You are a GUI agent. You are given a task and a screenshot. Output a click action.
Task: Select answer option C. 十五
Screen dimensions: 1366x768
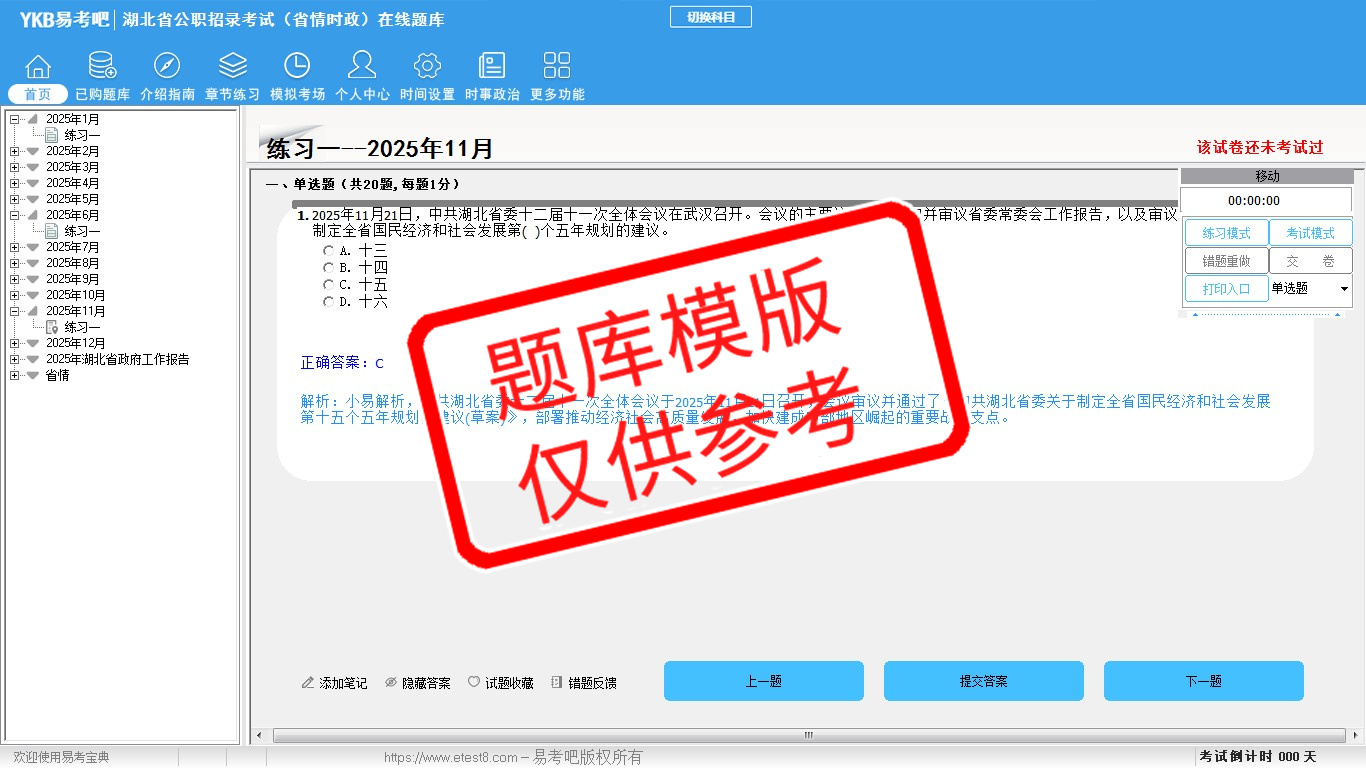click(x=329, y=285)
